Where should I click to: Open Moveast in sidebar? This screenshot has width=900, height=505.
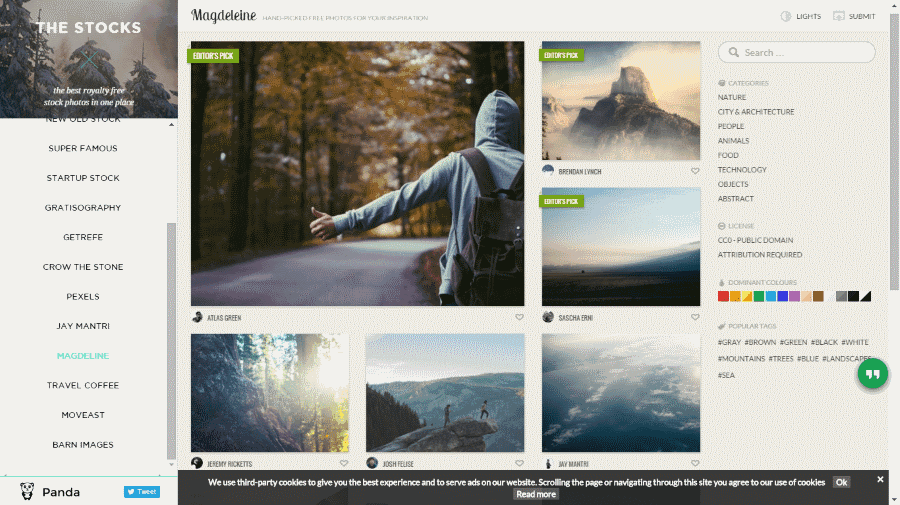83,415
